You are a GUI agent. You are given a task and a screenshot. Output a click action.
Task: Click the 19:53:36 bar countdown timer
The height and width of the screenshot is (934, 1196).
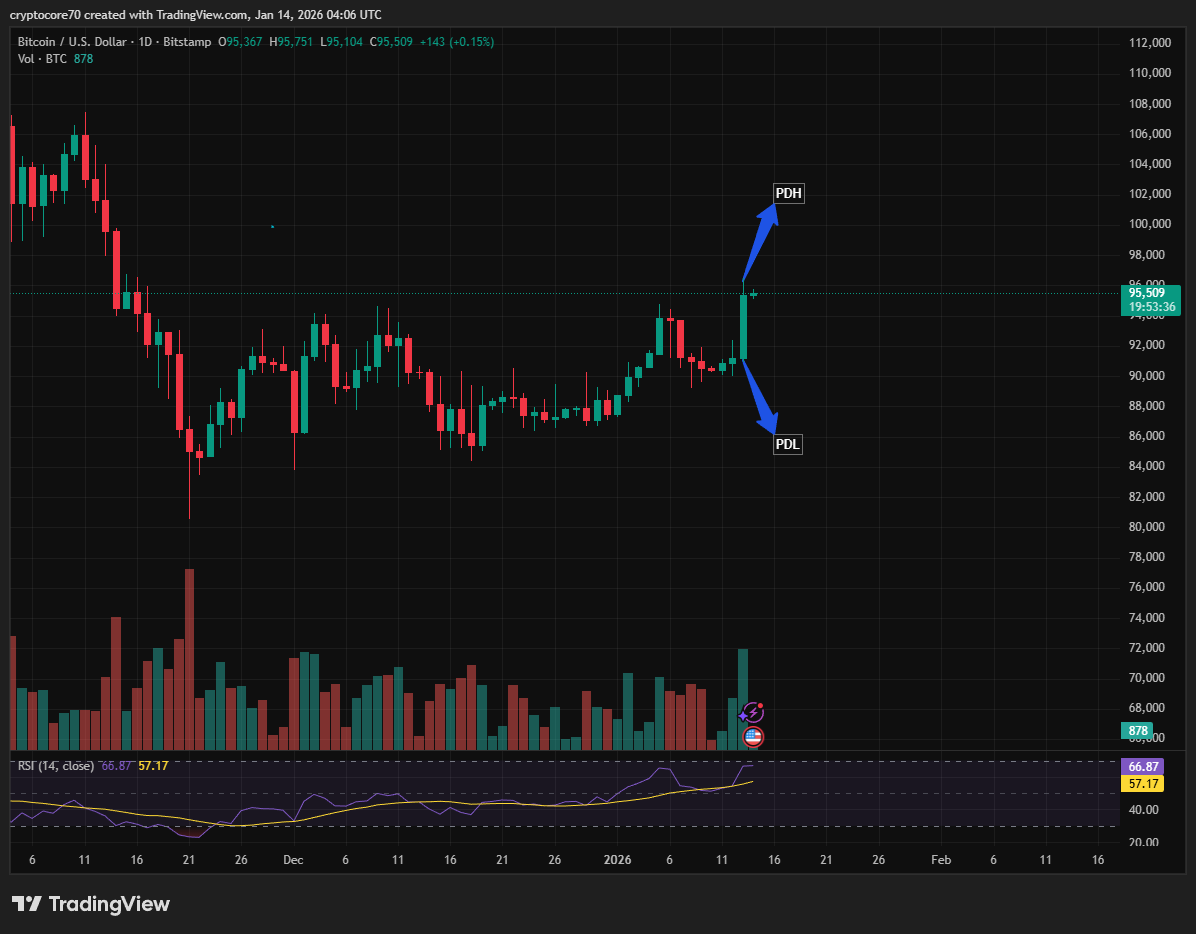coord(1150,308)
